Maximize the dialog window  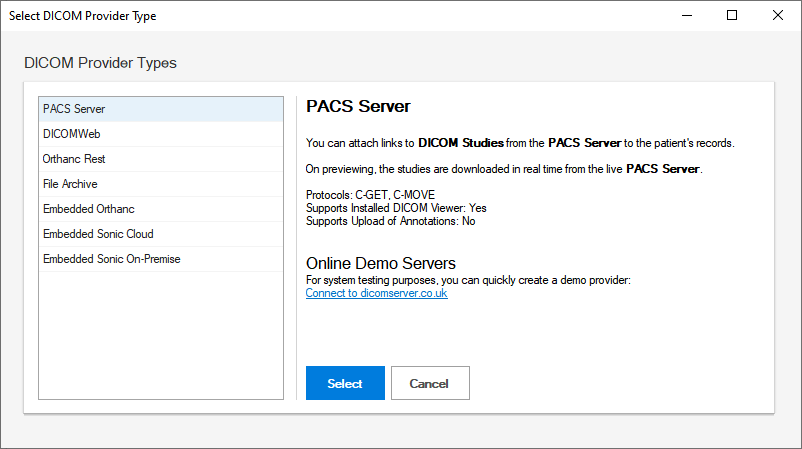[732, 15]
